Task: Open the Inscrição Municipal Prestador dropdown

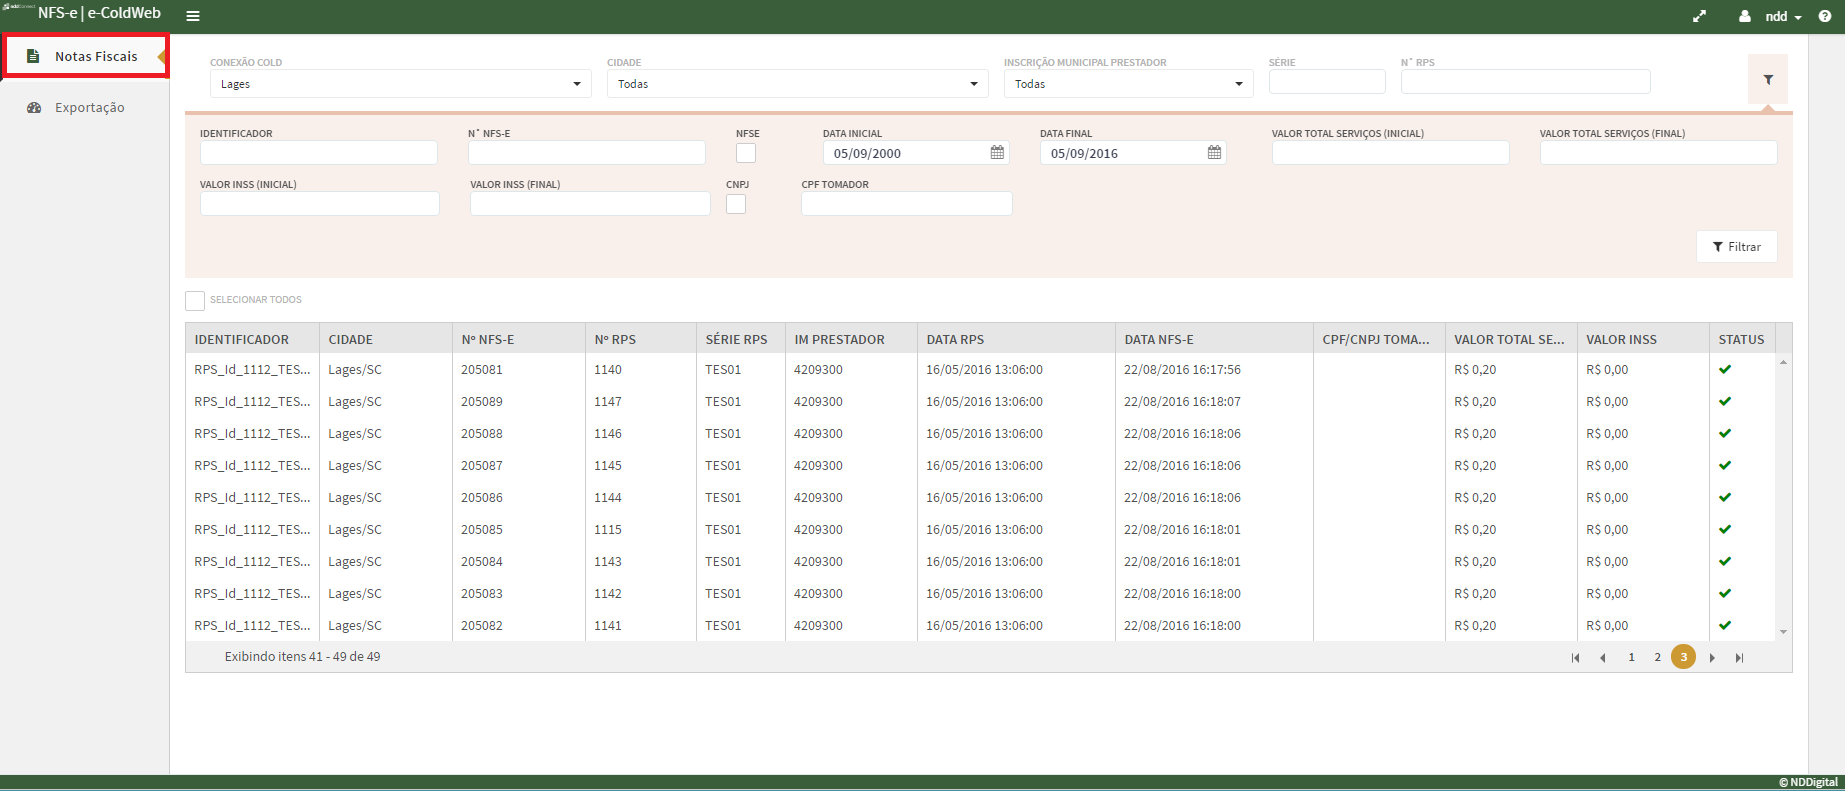Action: tap(1128, 84)
